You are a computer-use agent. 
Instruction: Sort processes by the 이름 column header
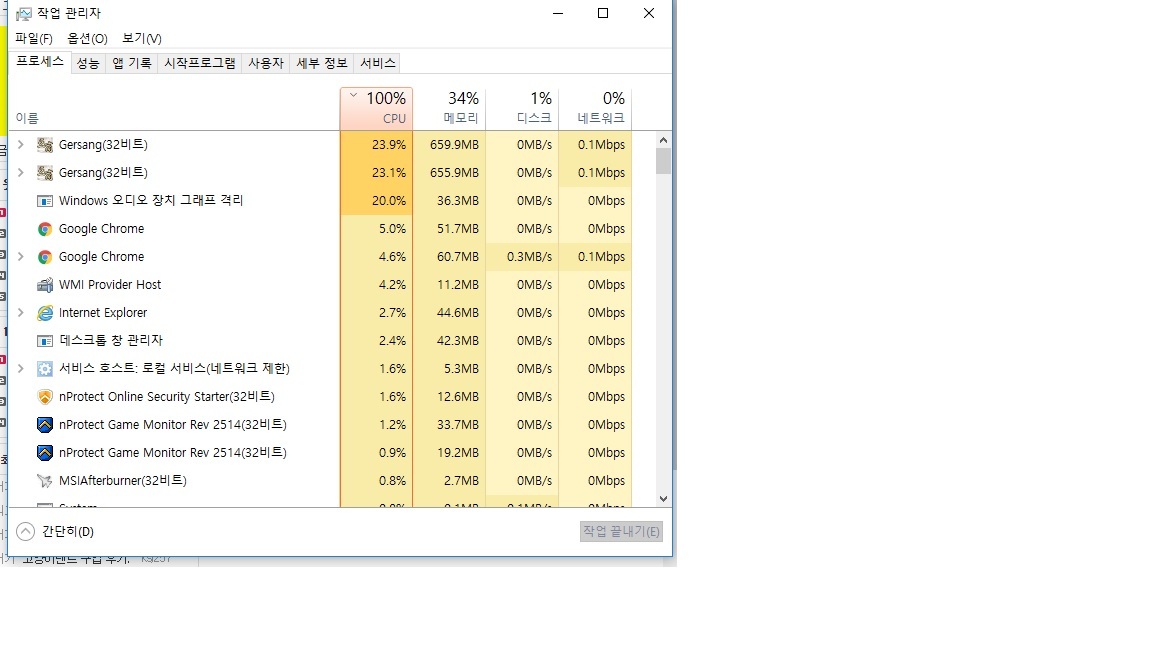coord(27,118)
